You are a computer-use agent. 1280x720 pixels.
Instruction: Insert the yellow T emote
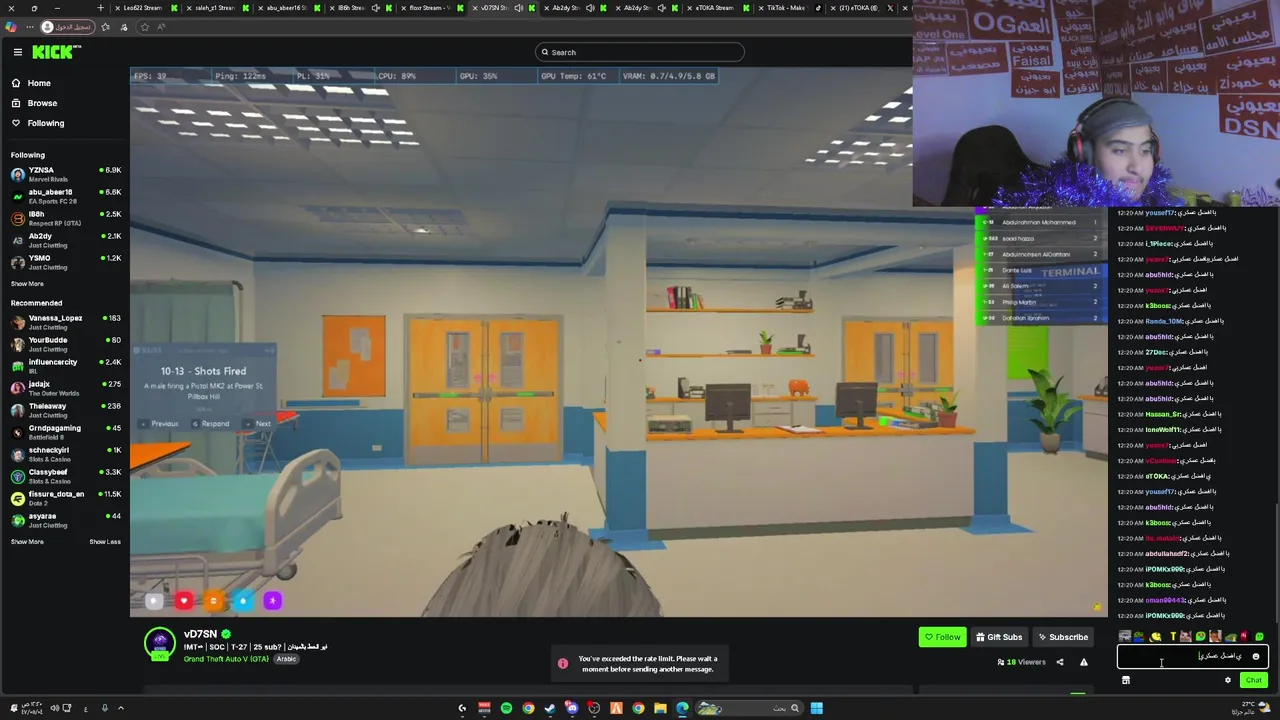click(x=1172, y=637)
